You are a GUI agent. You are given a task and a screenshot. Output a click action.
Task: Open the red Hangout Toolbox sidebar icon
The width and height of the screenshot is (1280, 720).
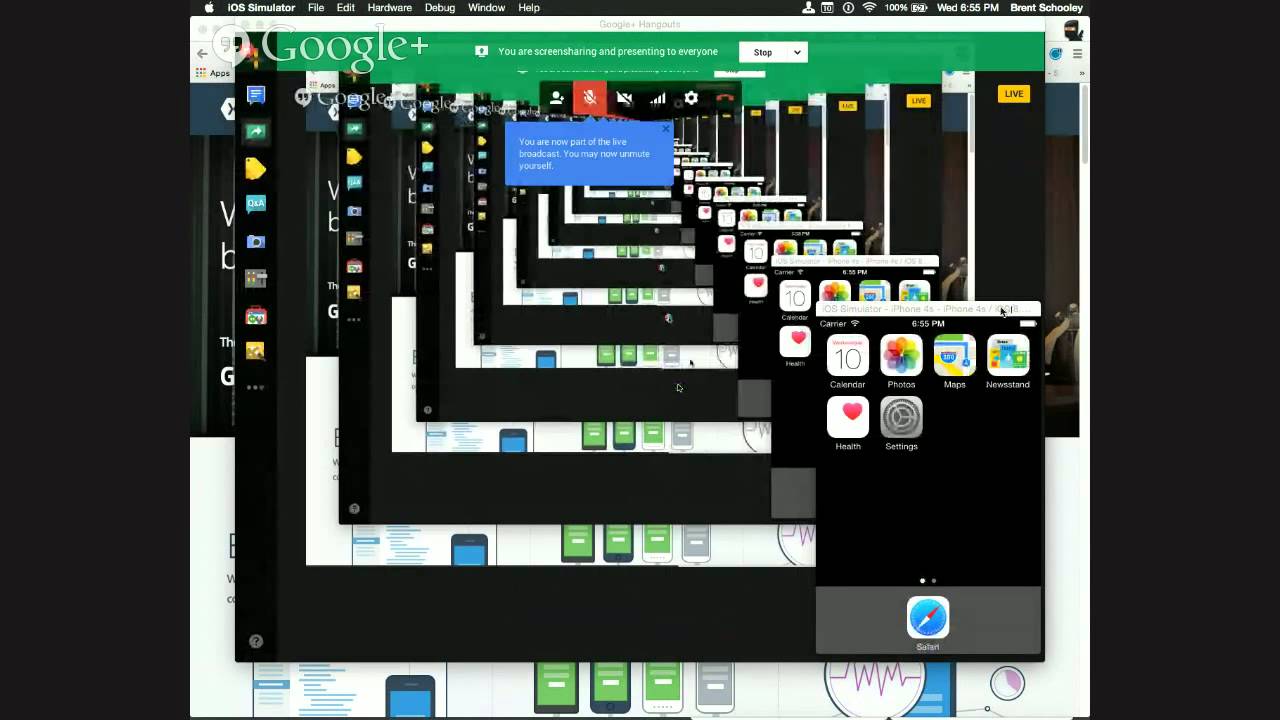coord(256,315)
